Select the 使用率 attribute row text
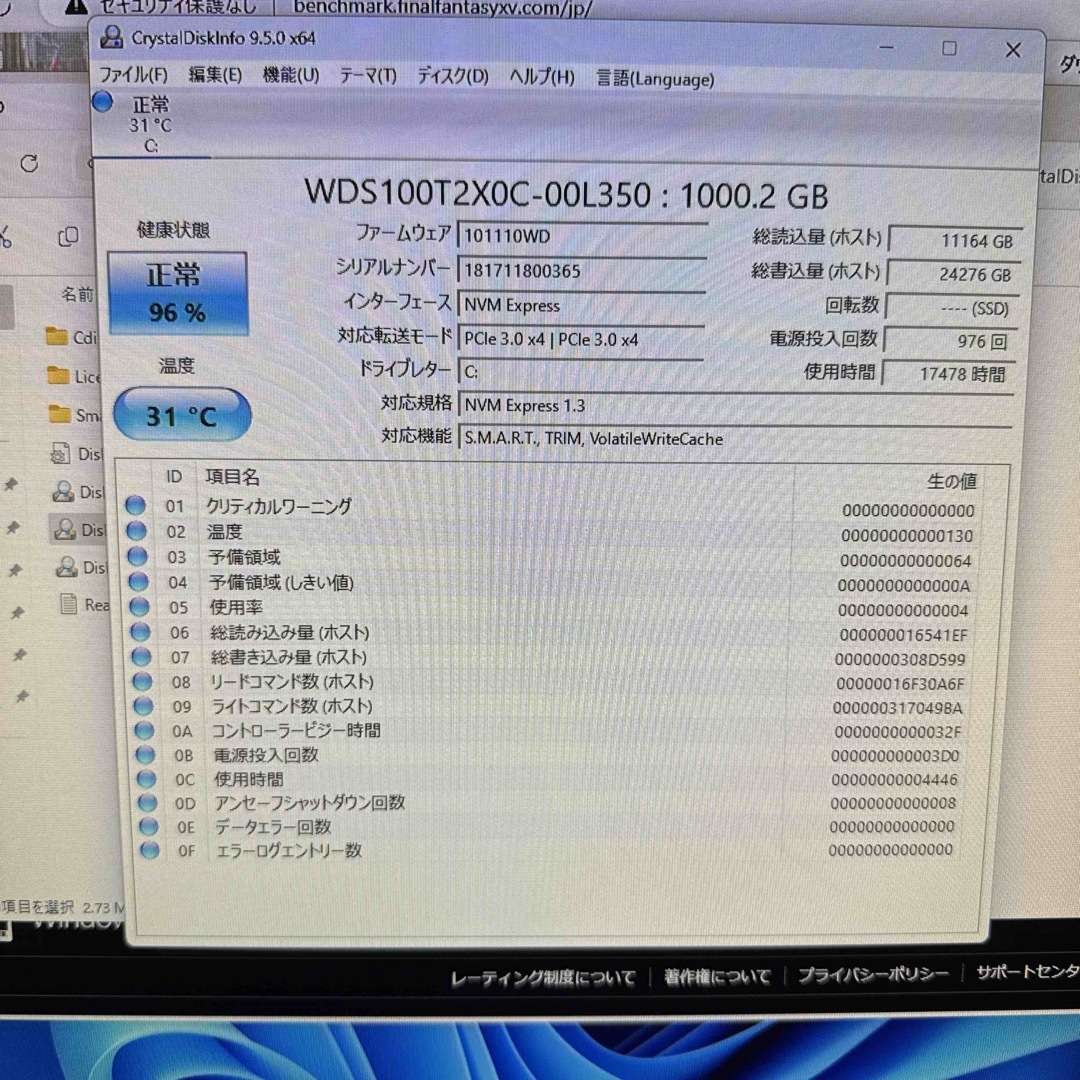This screenshot has height=1080, width=1080. (x=236, y=608)
